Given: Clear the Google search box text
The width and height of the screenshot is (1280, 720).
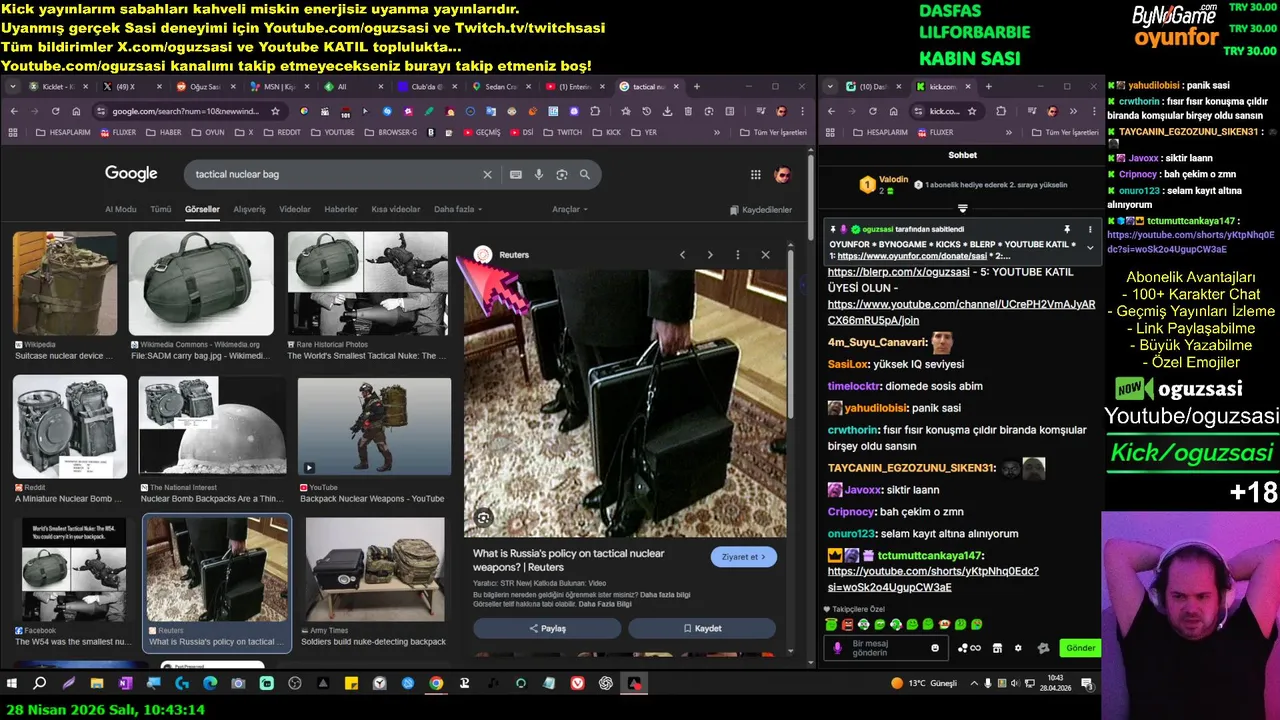Looking at the screenshot, I should click(488, 174).
